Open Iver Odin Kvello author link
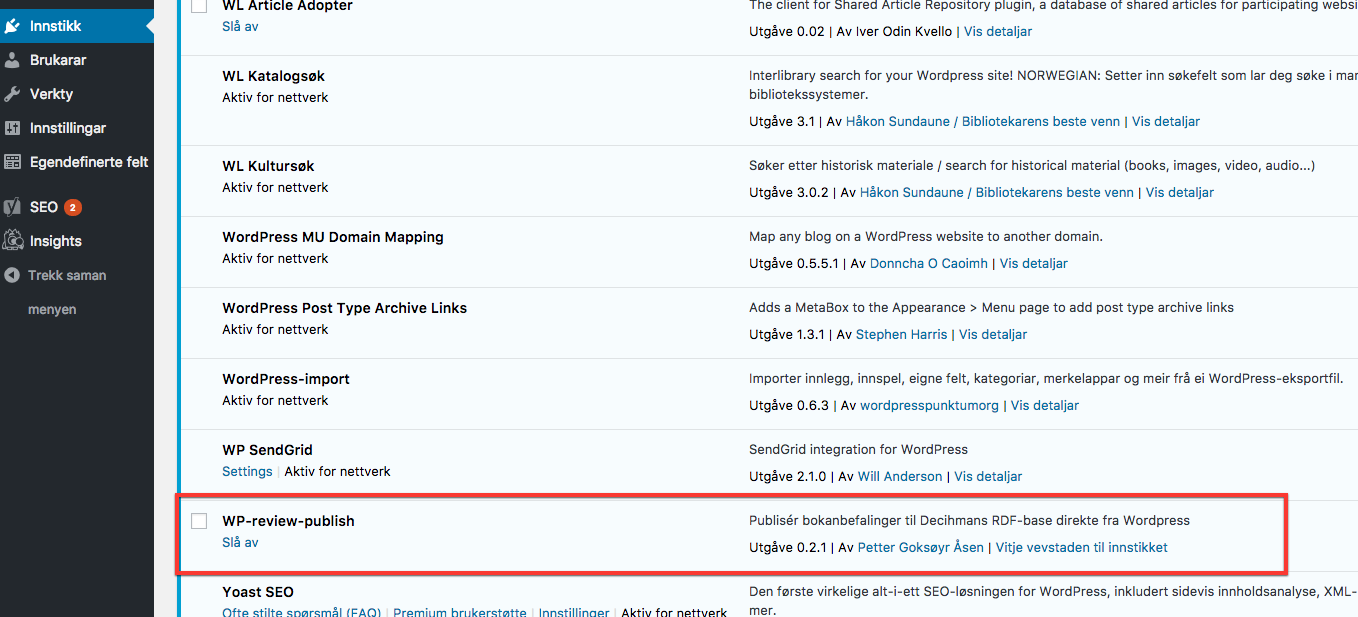Image resolution: width=1358 pixels, height=617 pixels. (x=906, y=31)
